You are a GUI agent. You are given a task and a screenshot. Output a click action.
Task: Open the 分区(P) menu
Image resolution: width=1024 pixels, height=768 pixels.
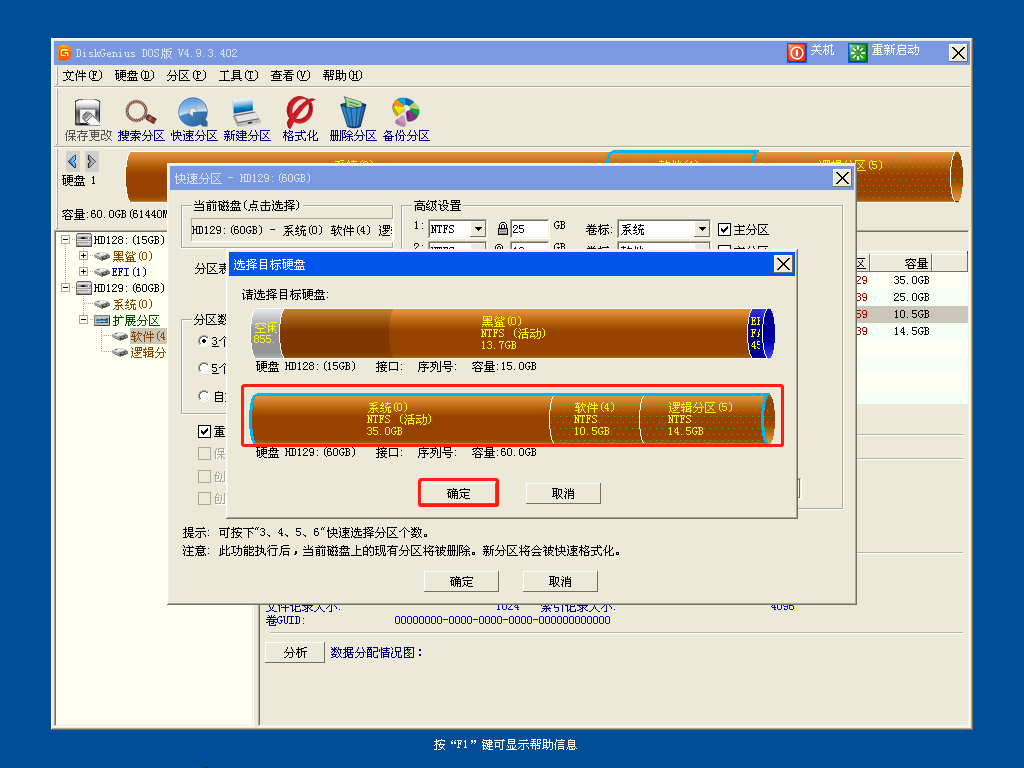tap(186, 76)
